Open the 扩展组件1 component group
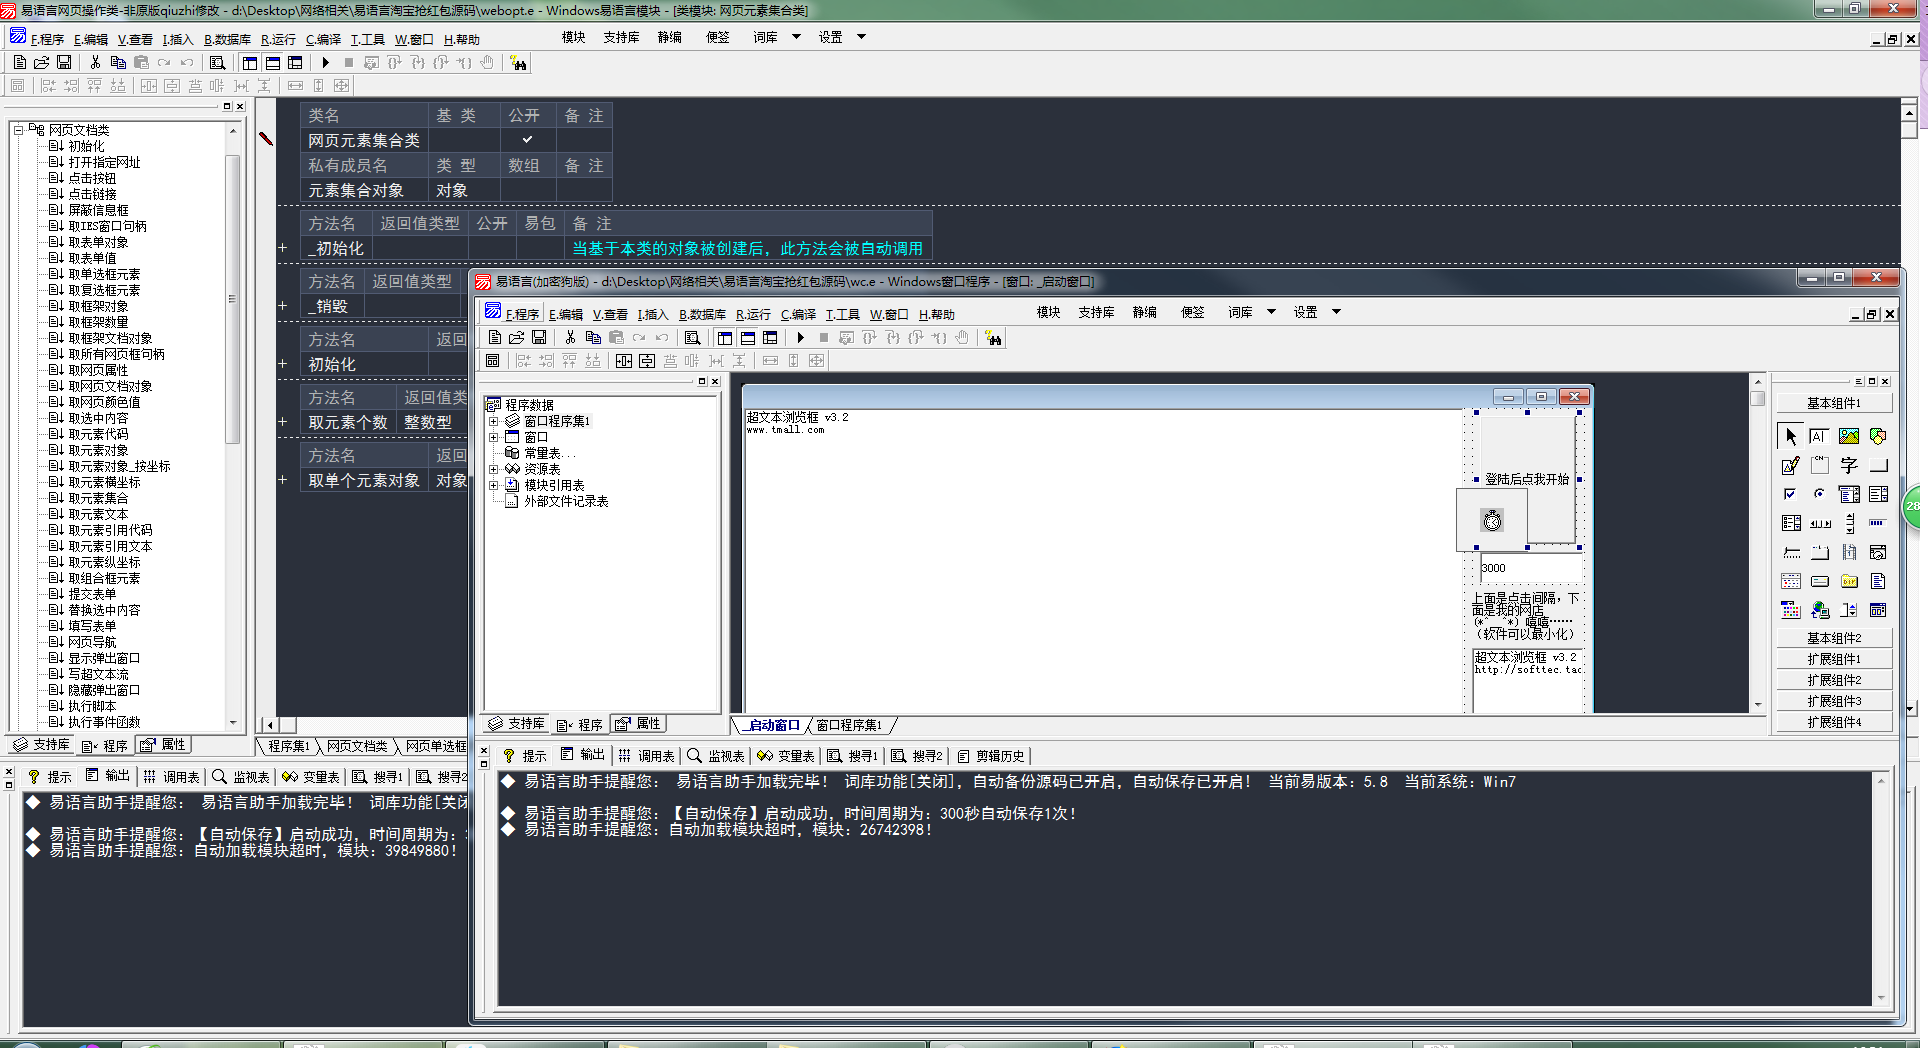Screen dimensions: 1928x1048 (x=1834, y=659)
